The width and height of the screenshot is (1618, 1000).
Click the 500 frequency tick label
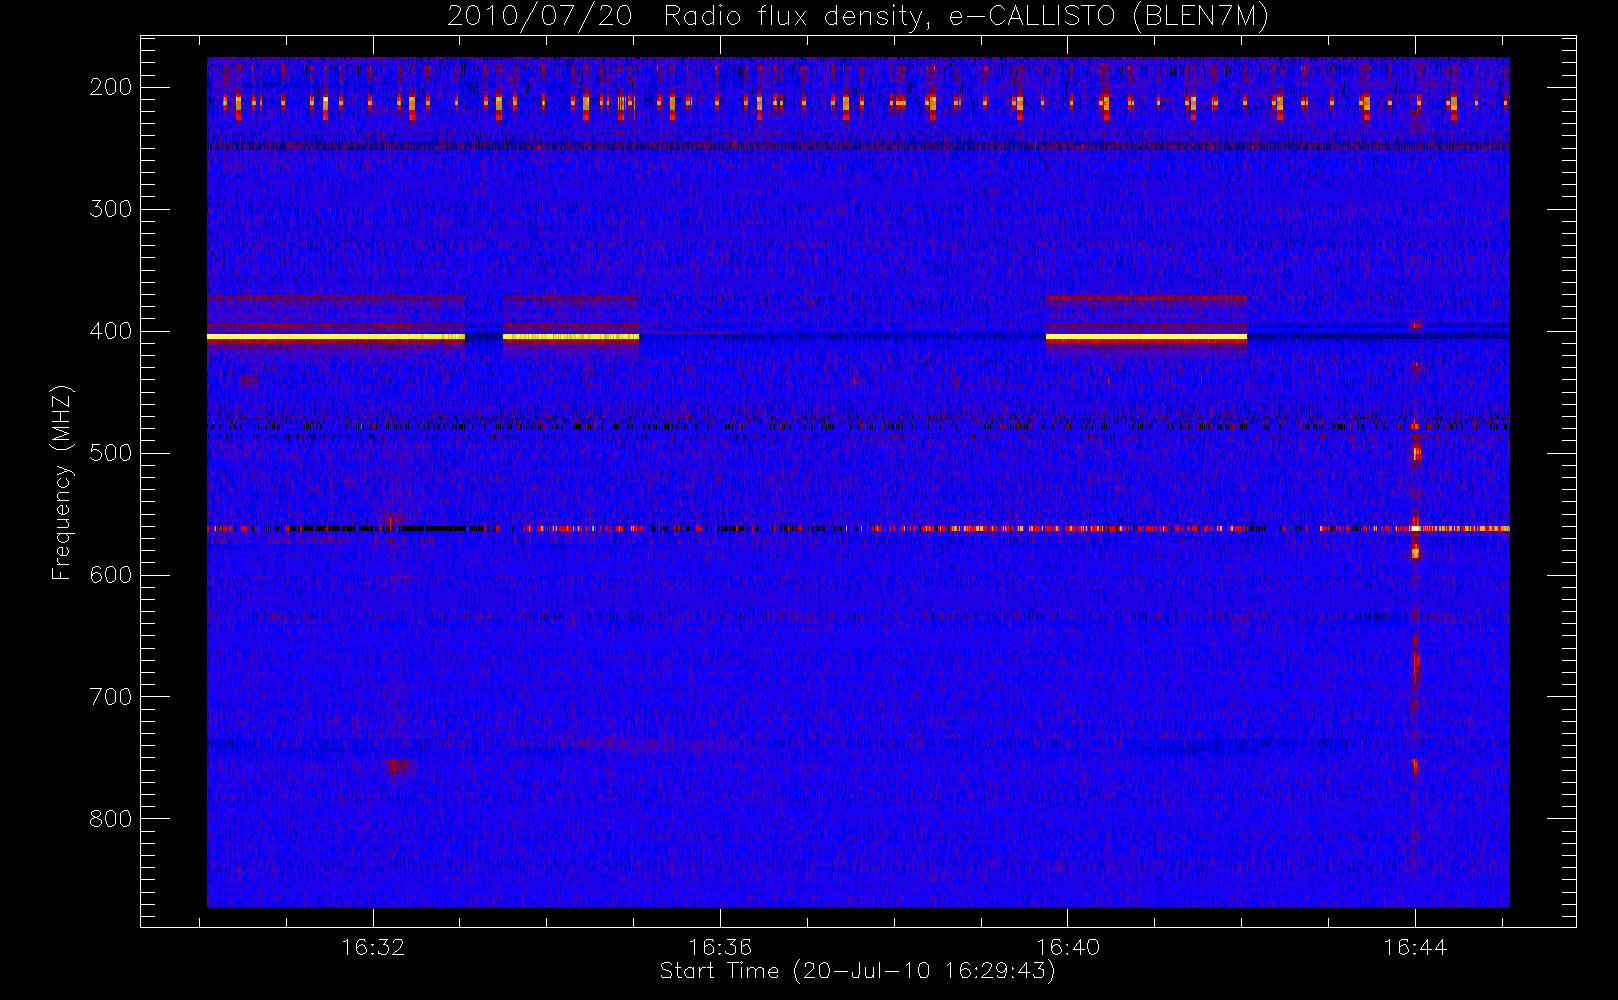click(x=111, y=453)
